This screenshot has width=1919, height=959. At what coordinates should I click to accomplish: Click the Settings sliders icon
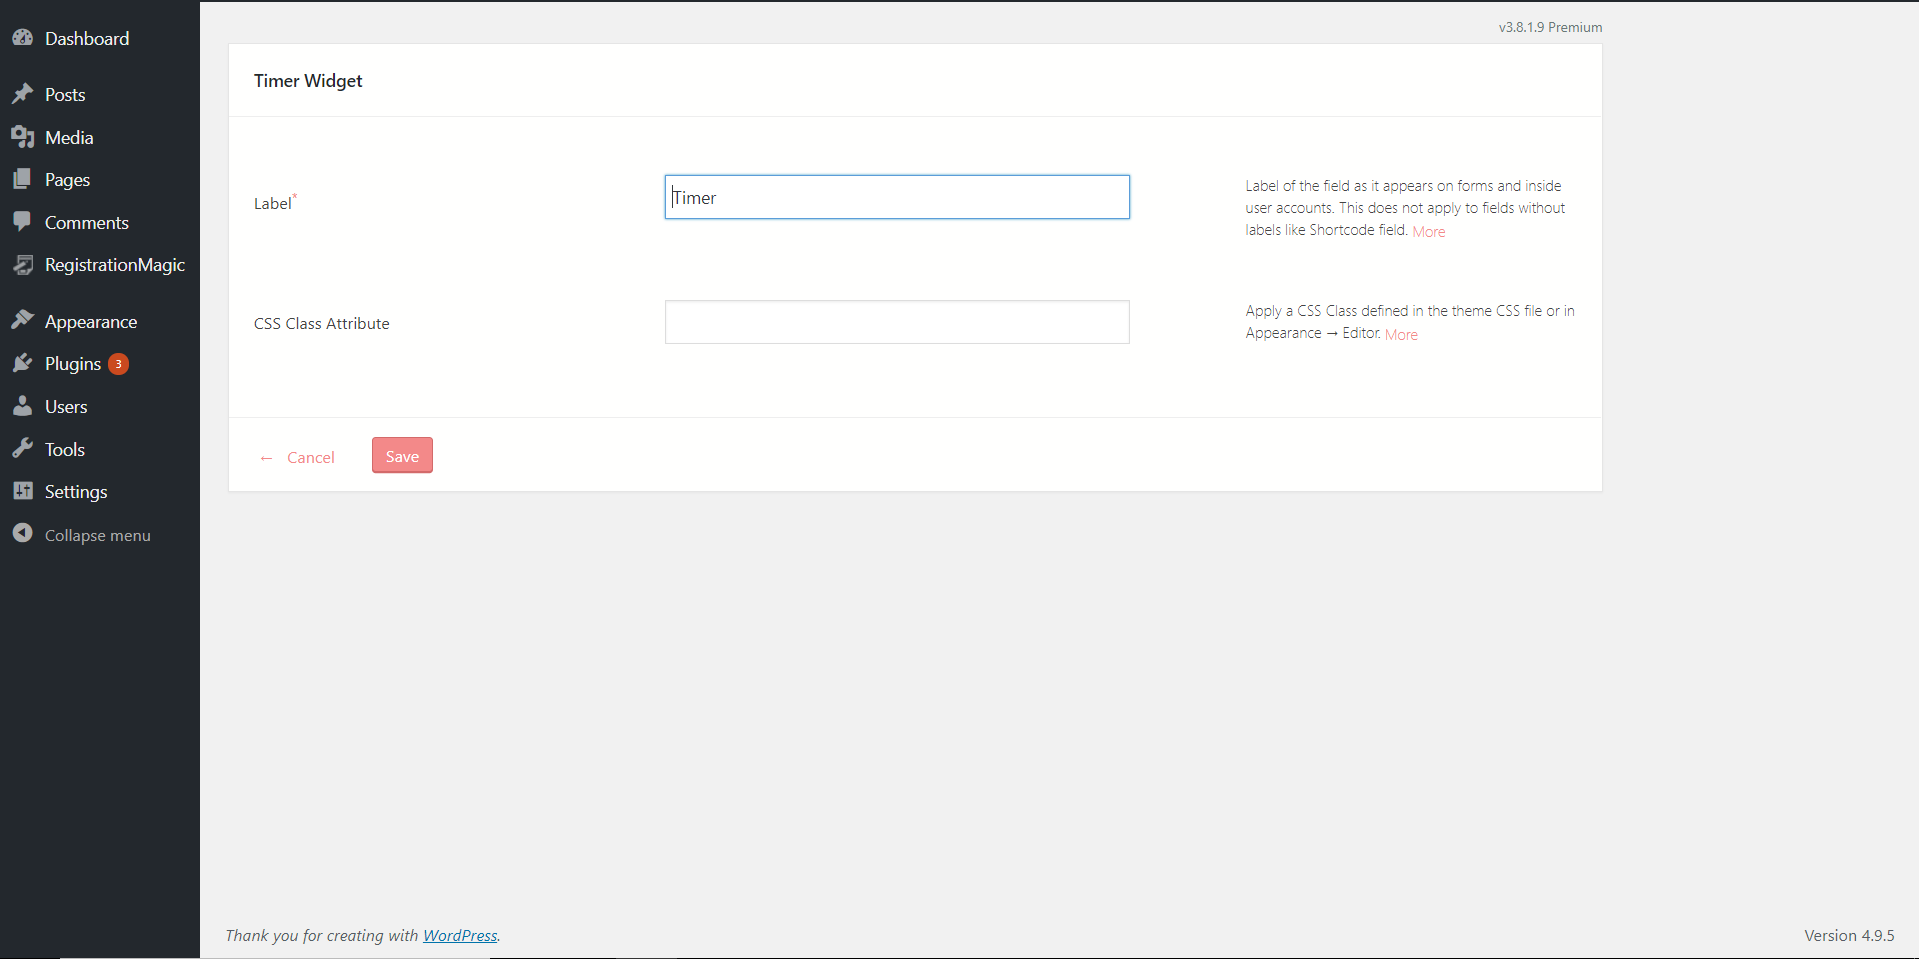tap(23, 491)
